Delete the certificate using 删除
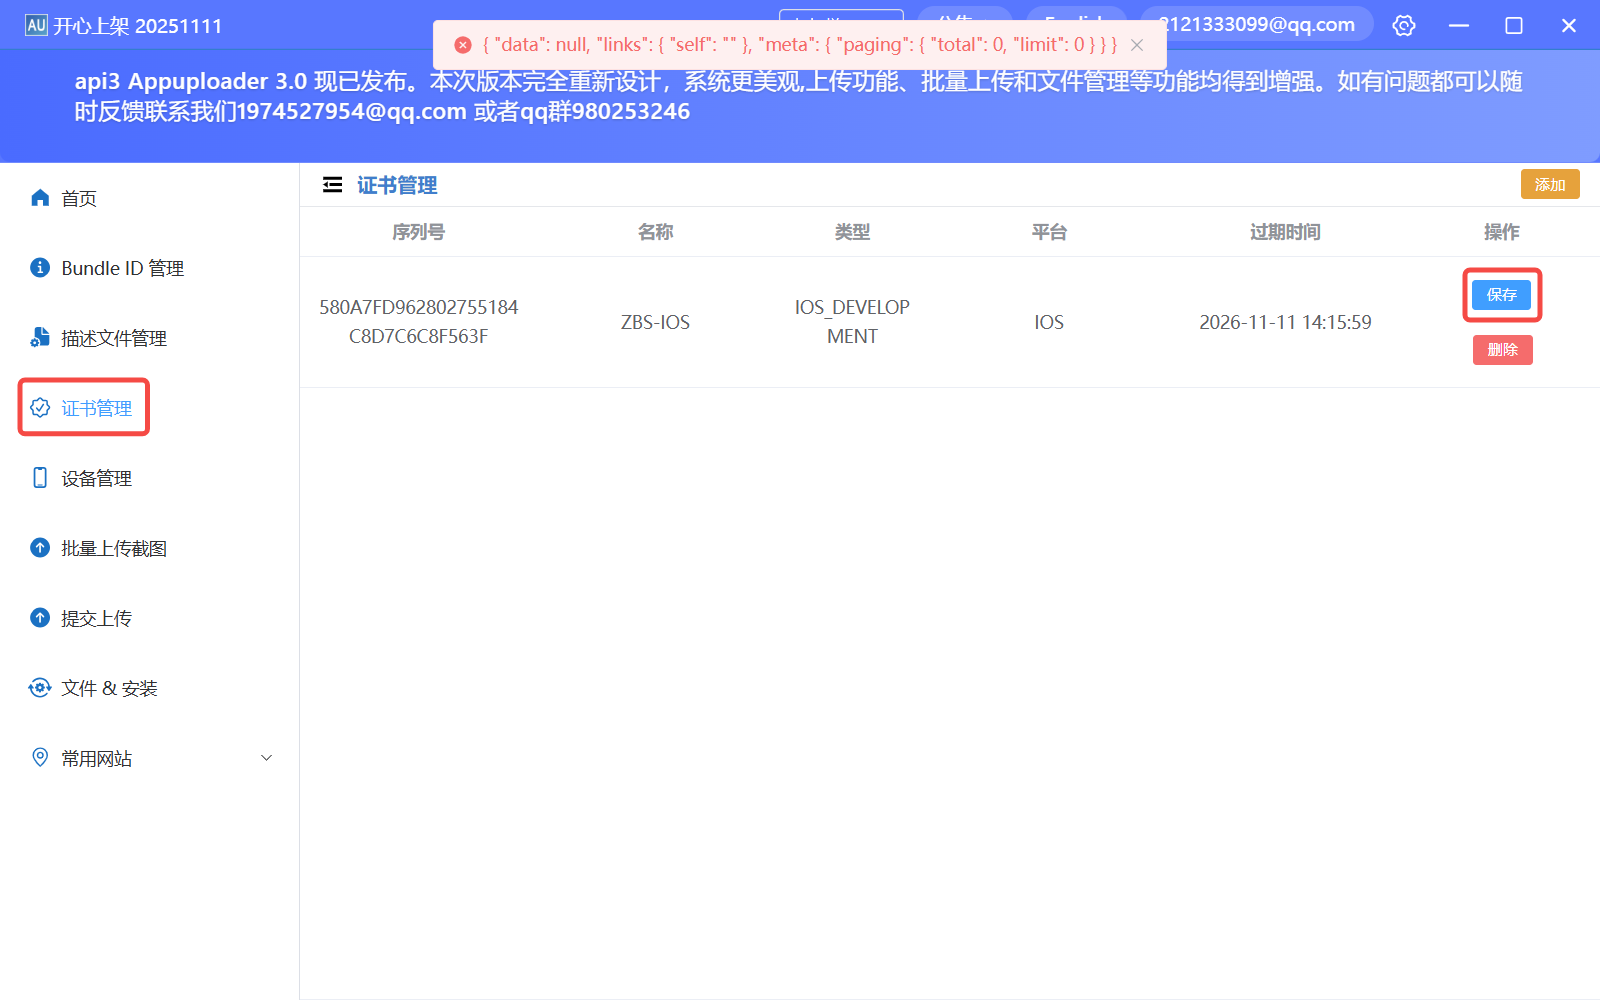1600x1000 pixels. tap(1502, 349)
